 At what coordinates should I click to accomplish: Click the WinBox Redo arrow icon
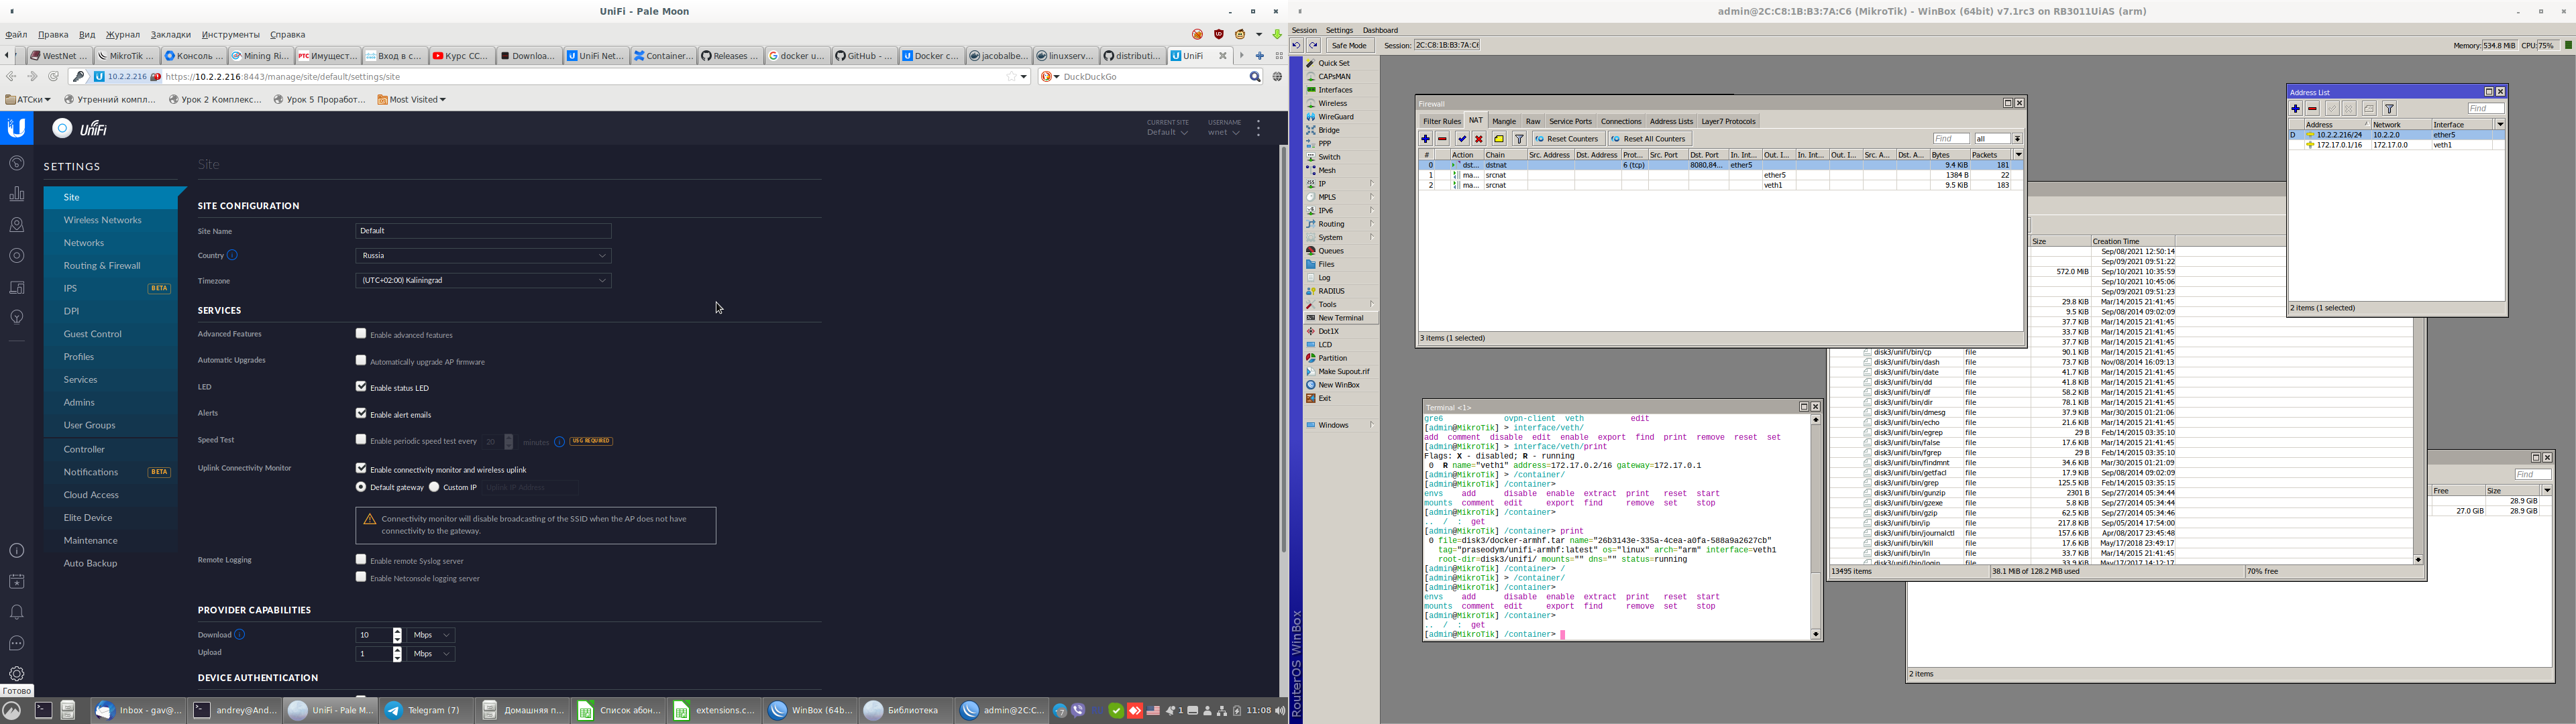click(1313, 45)
